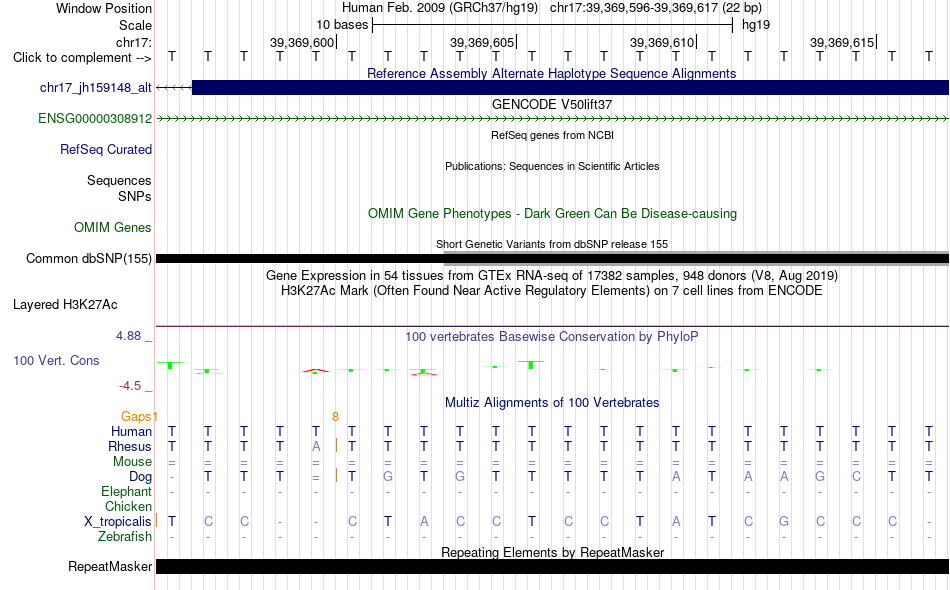Click the 4.88 PhyloP upper scale value
The width and height of the screenshot is (950, 590).
point(128,336)
